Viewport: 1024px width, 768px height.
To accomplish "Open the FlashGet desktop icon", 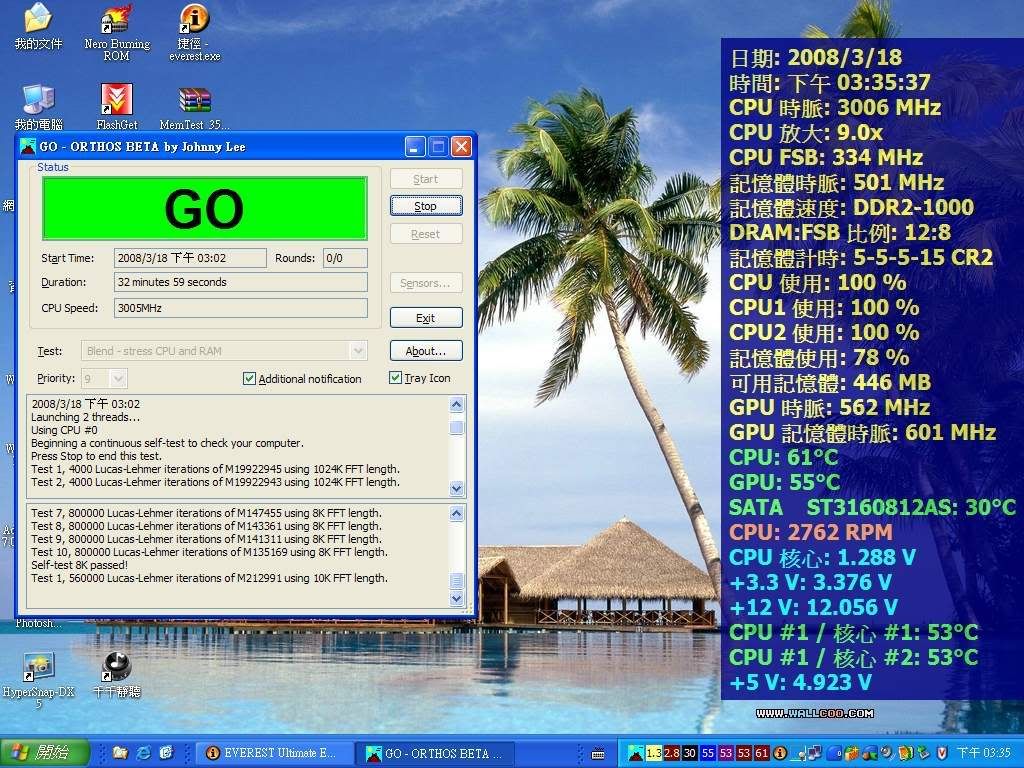I will coord(116,100).
